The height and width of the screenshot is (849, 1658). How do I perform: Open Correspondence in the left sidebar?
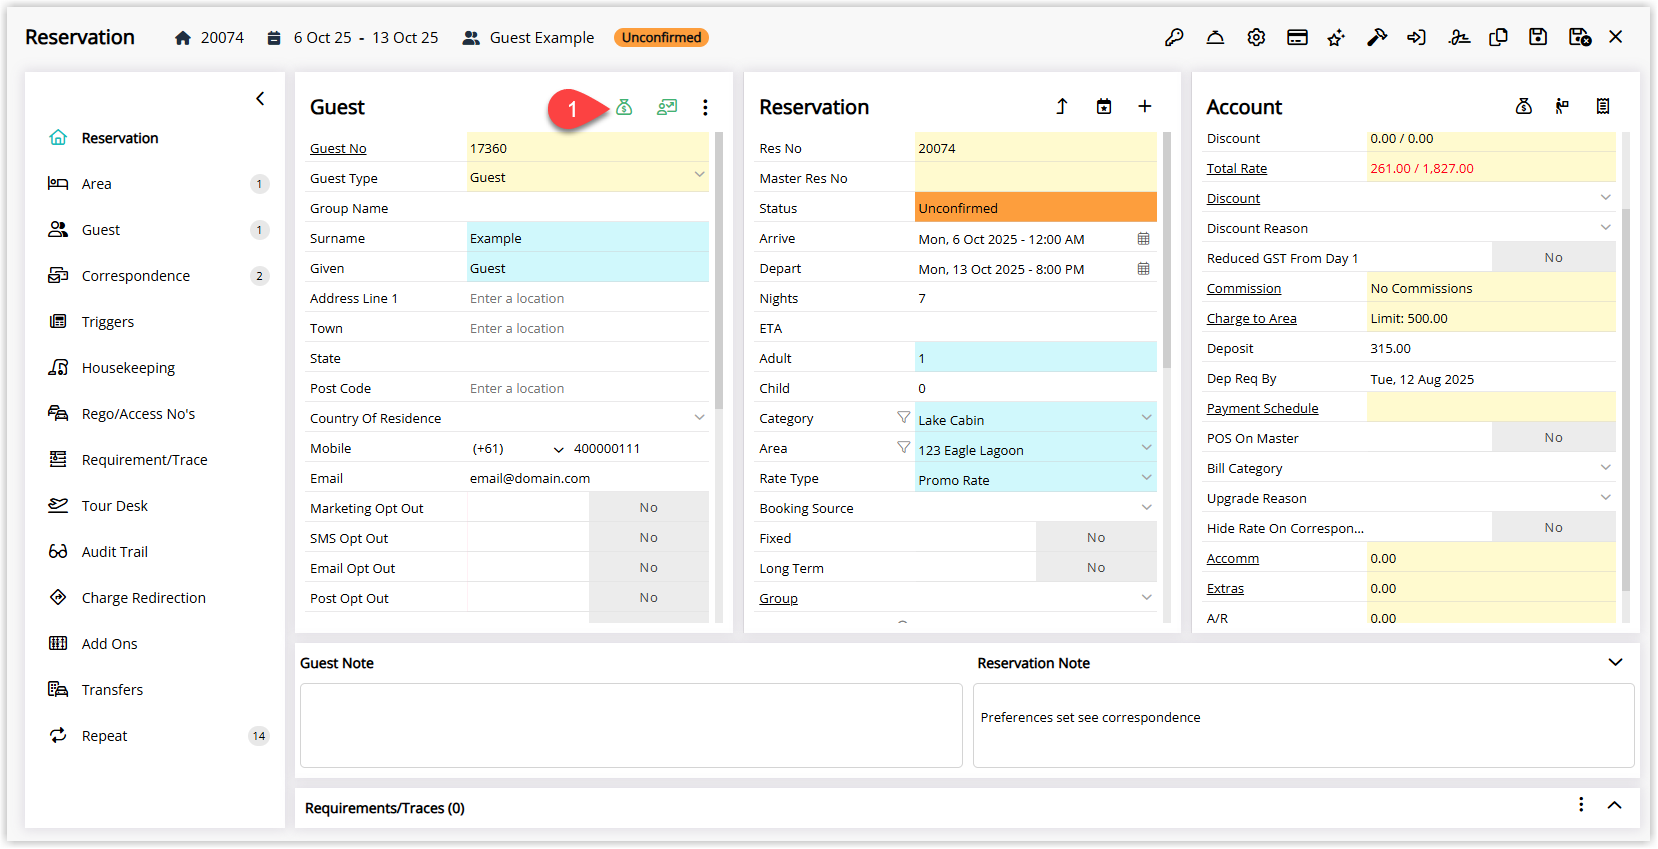click(x=136, y=276)
